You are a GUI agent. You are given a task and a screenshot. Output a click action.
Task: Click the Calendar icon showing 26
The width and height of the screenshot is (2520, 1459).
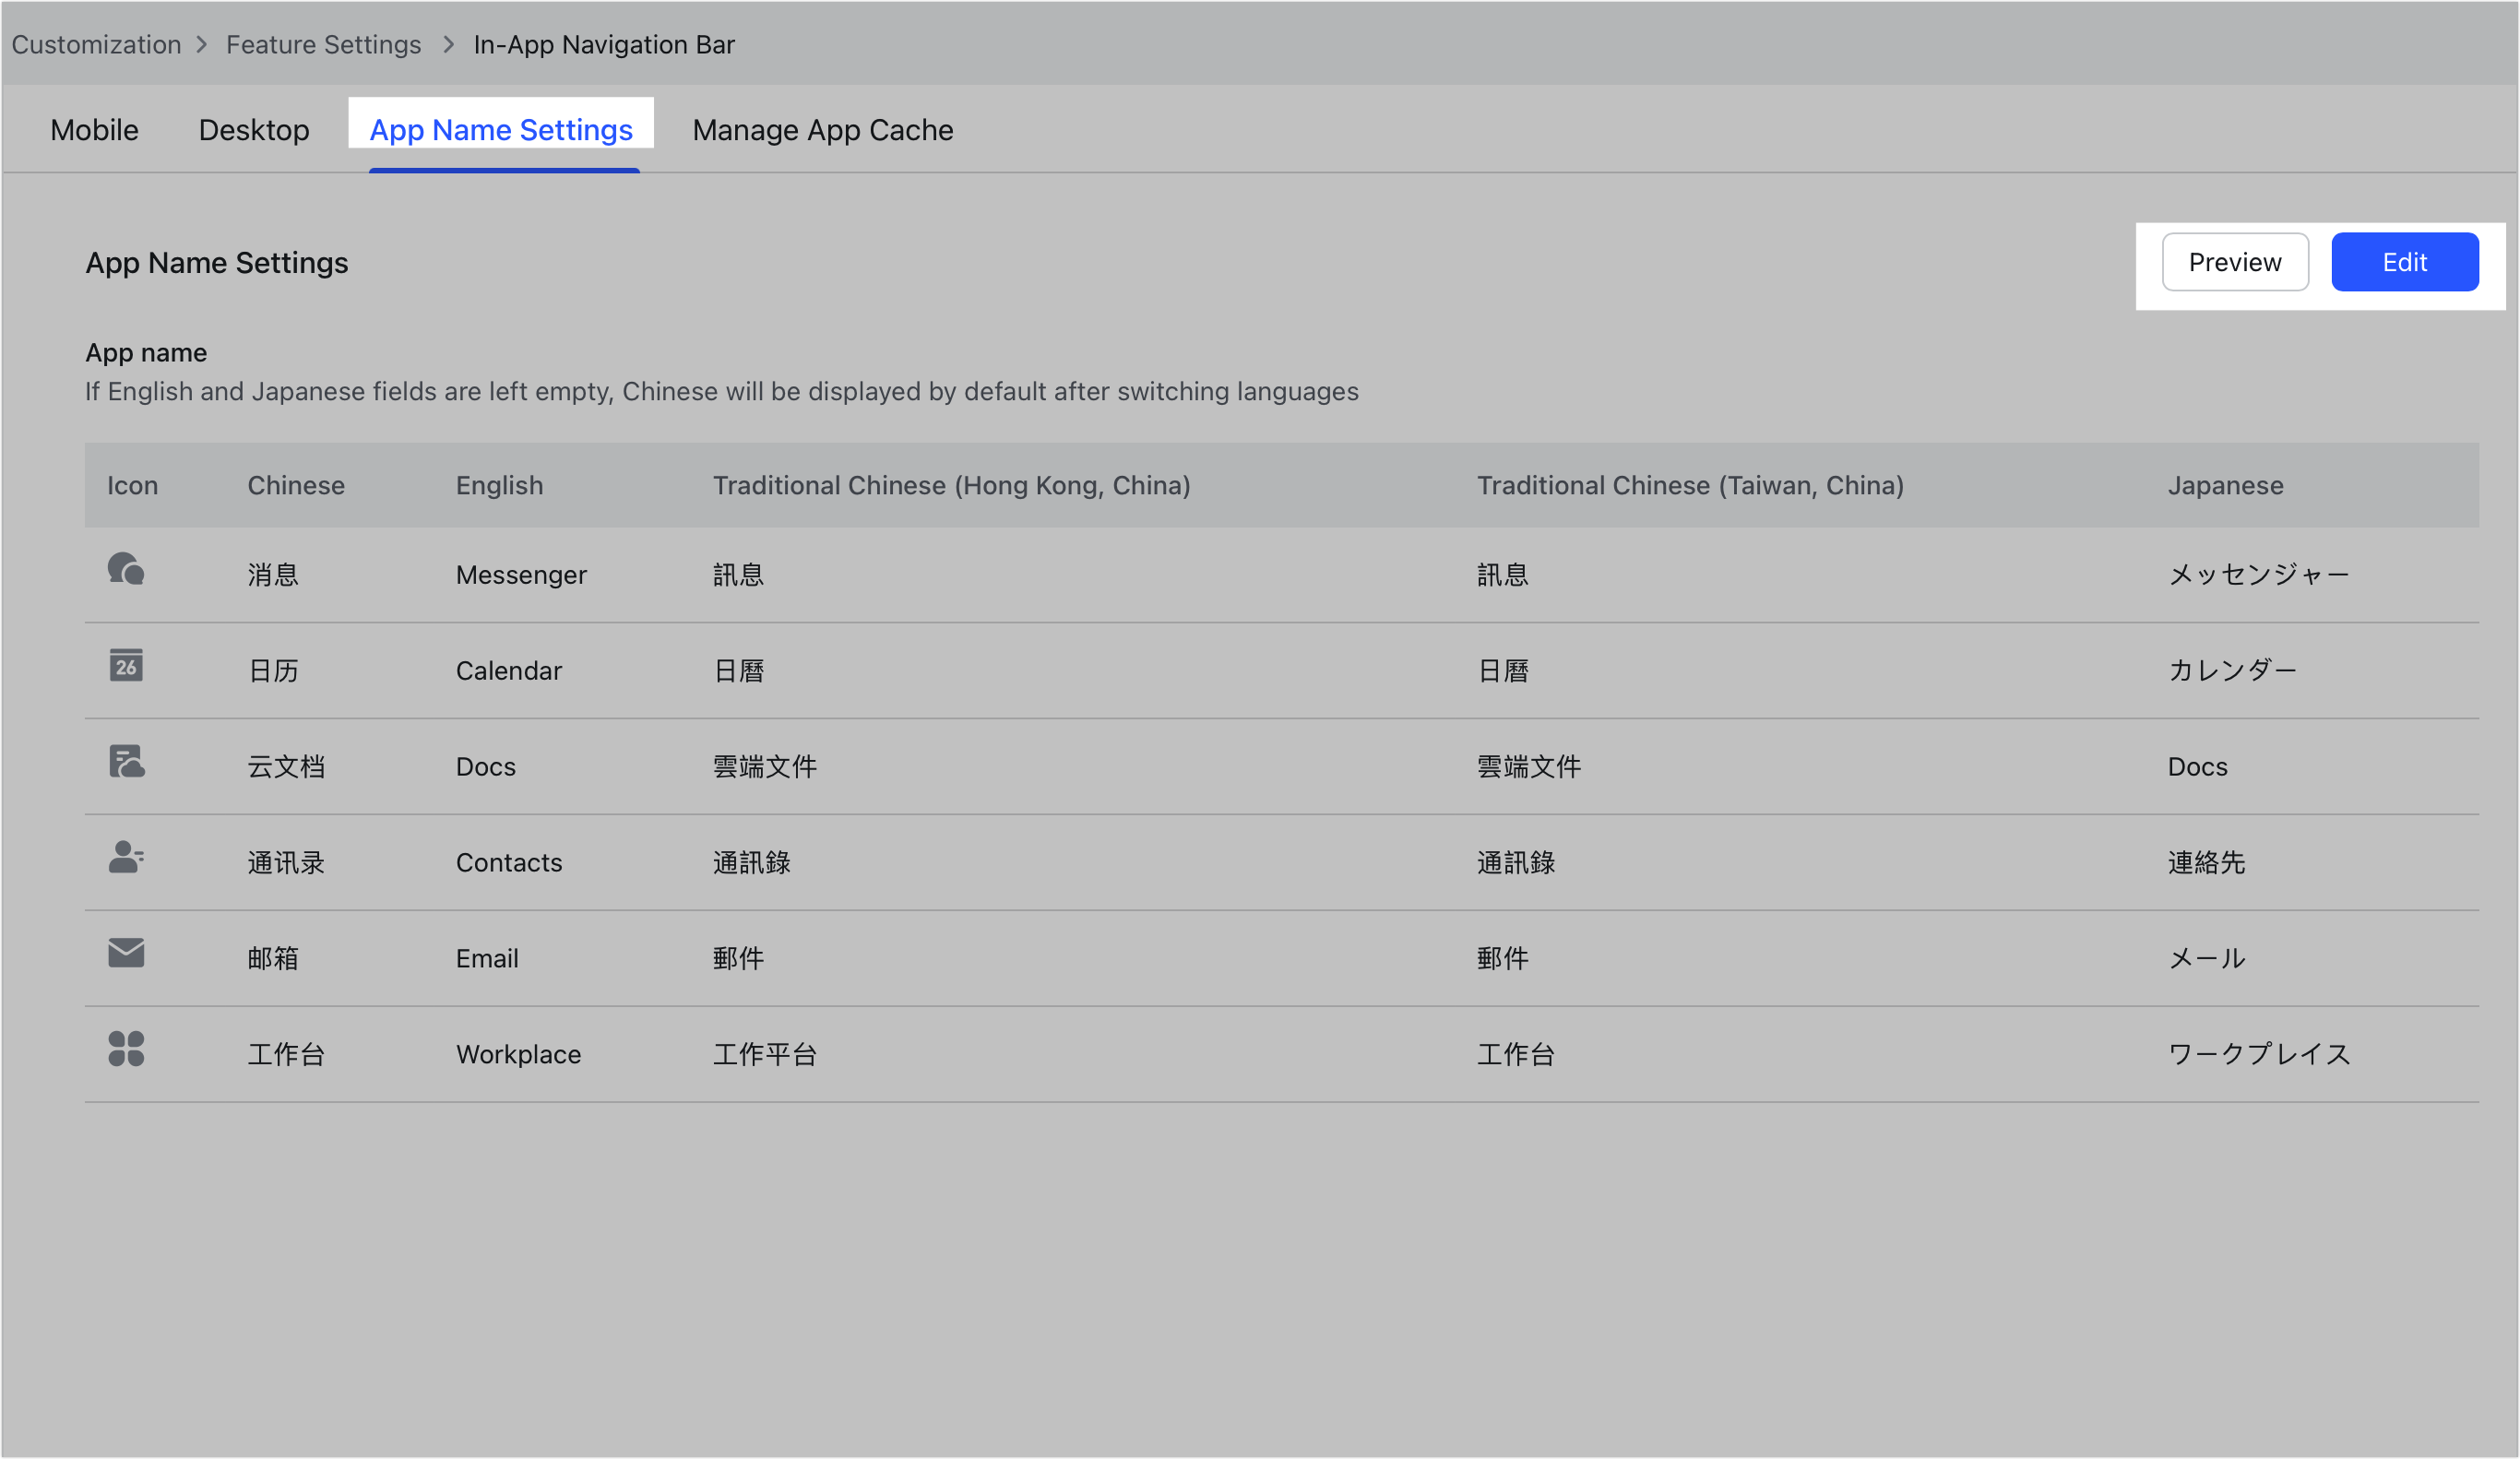click(126, 665)
